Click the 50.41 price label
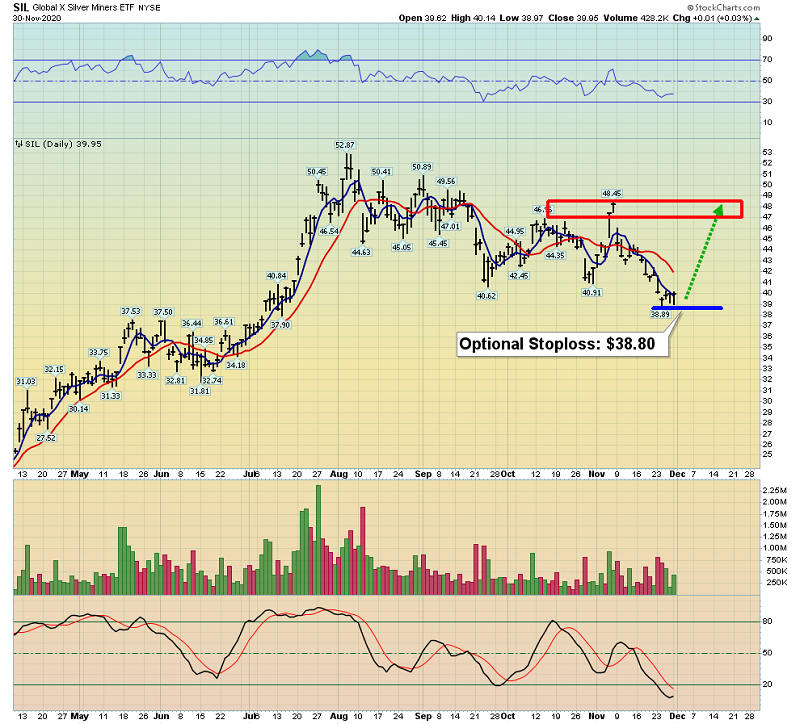 tap(381, 172)
